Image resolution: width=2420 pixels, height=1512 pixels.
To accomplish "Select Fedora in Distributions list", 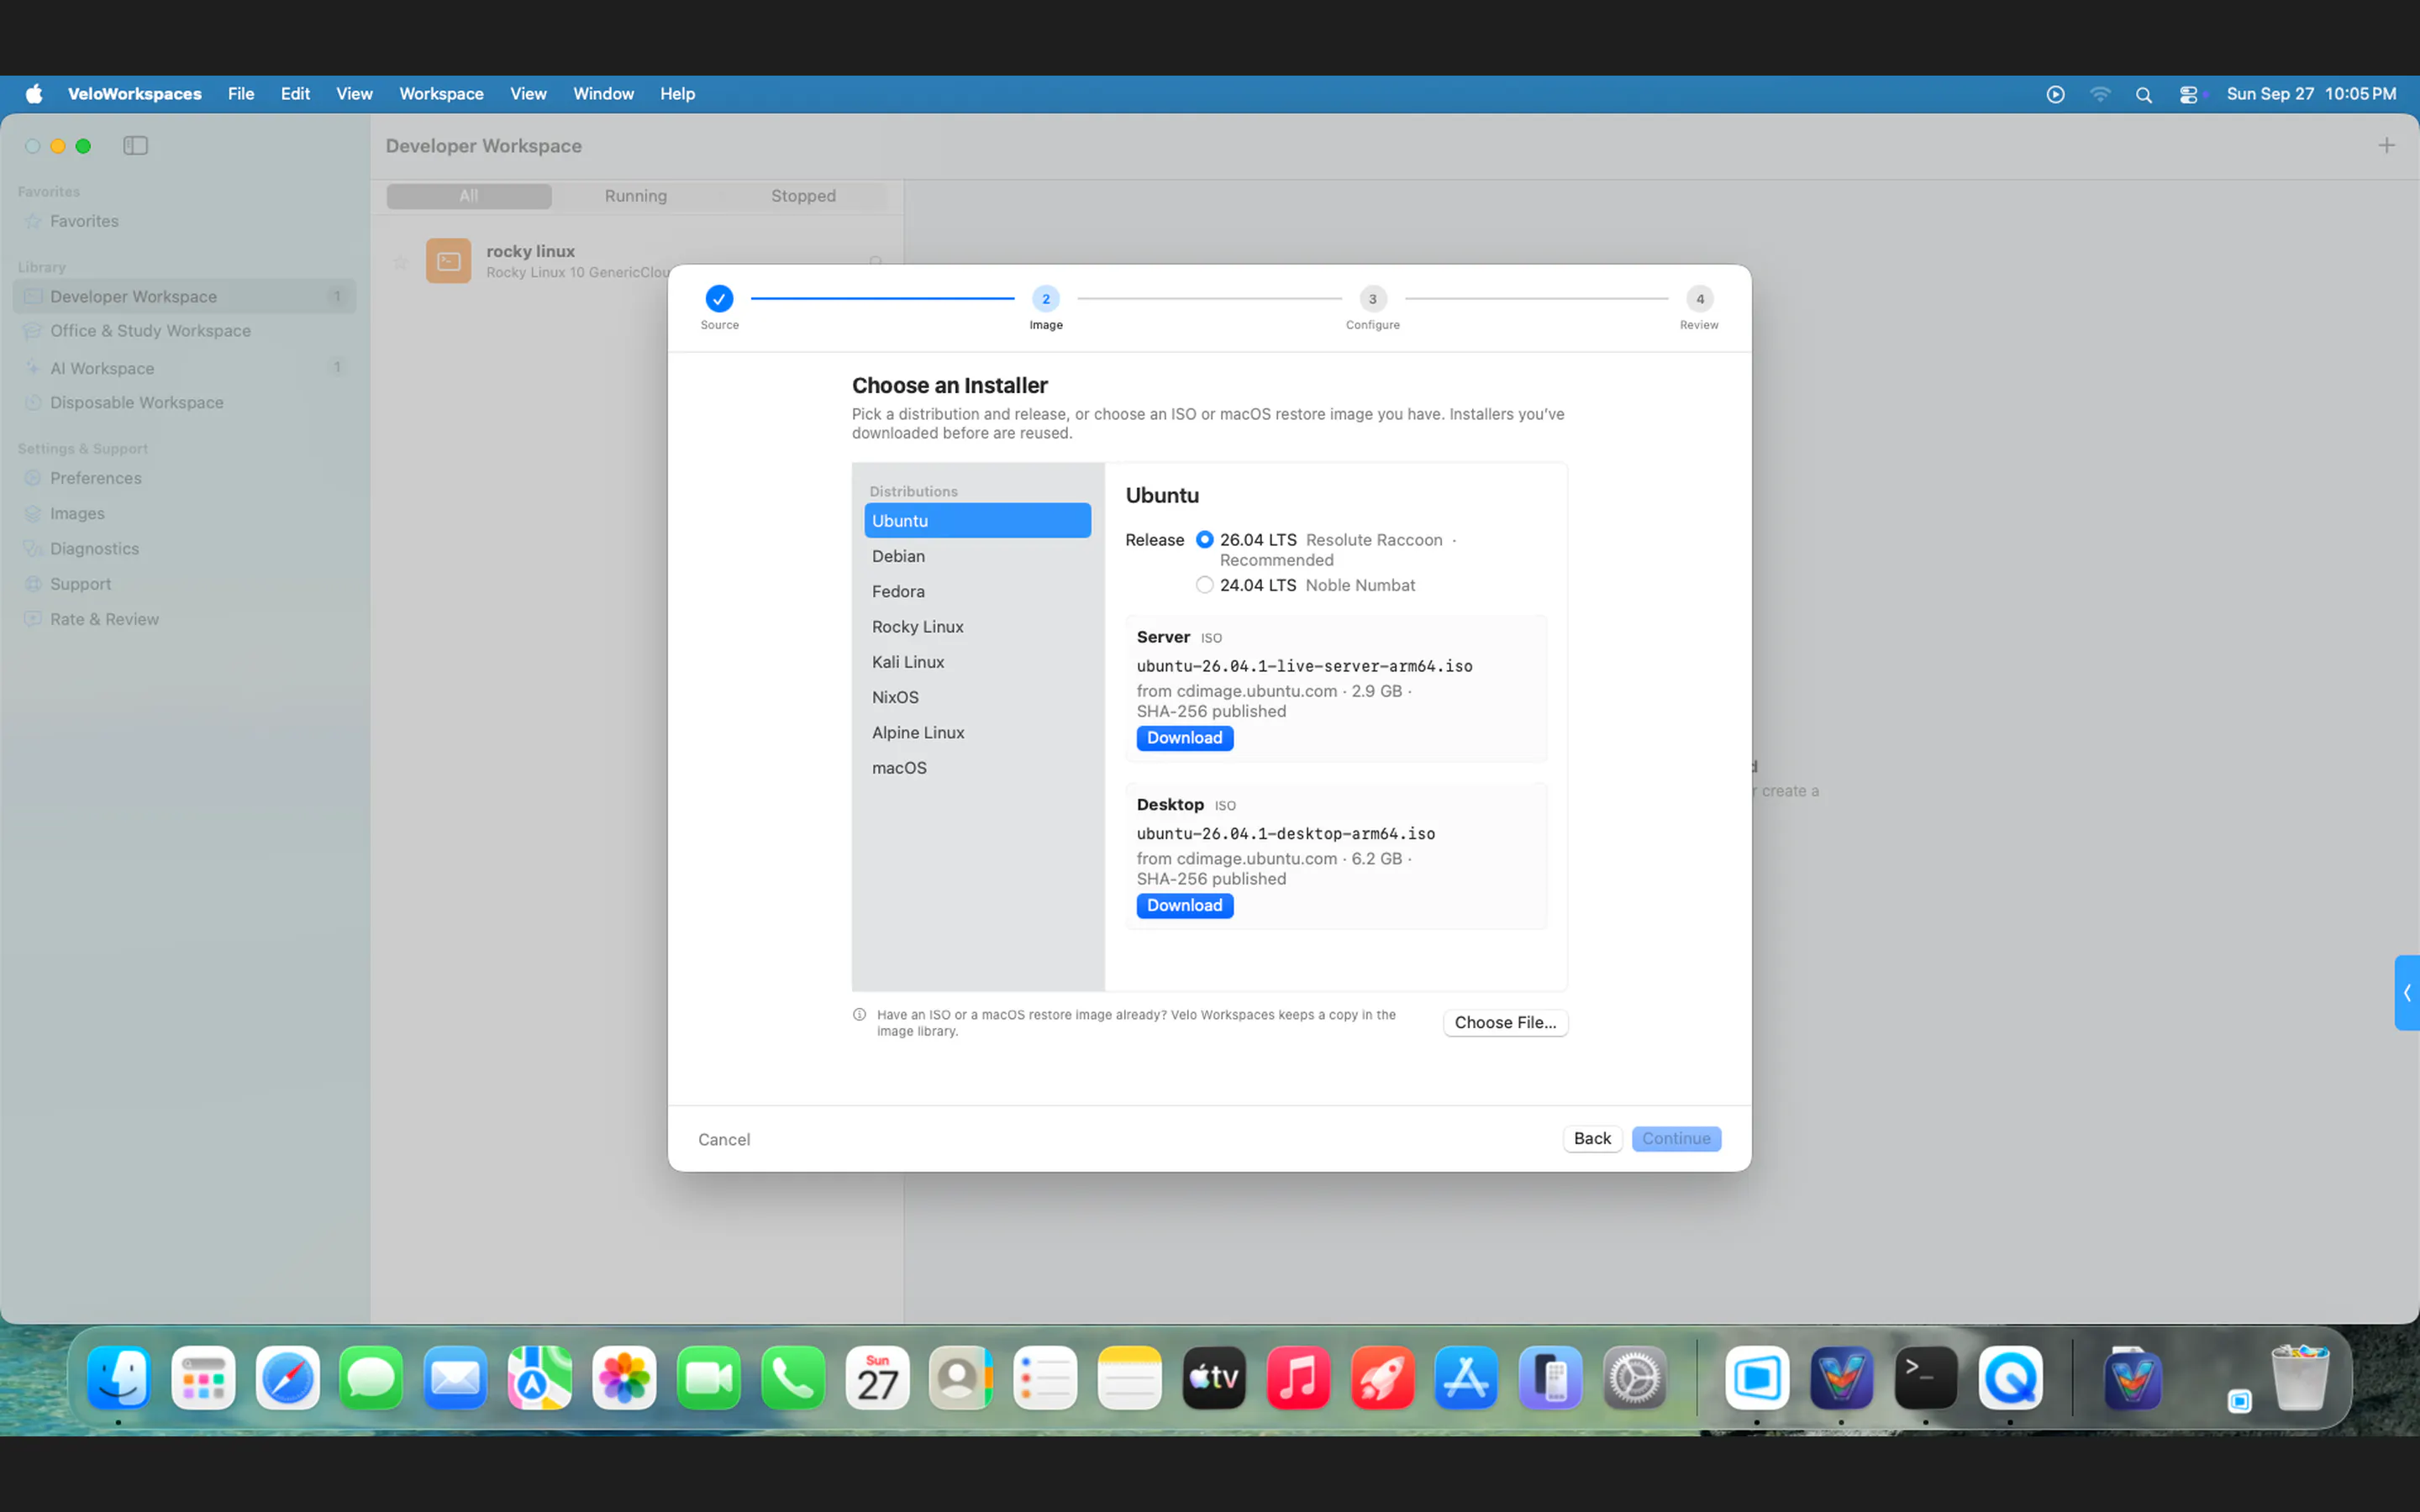I will pyautogui.click(x=977, y=591).
